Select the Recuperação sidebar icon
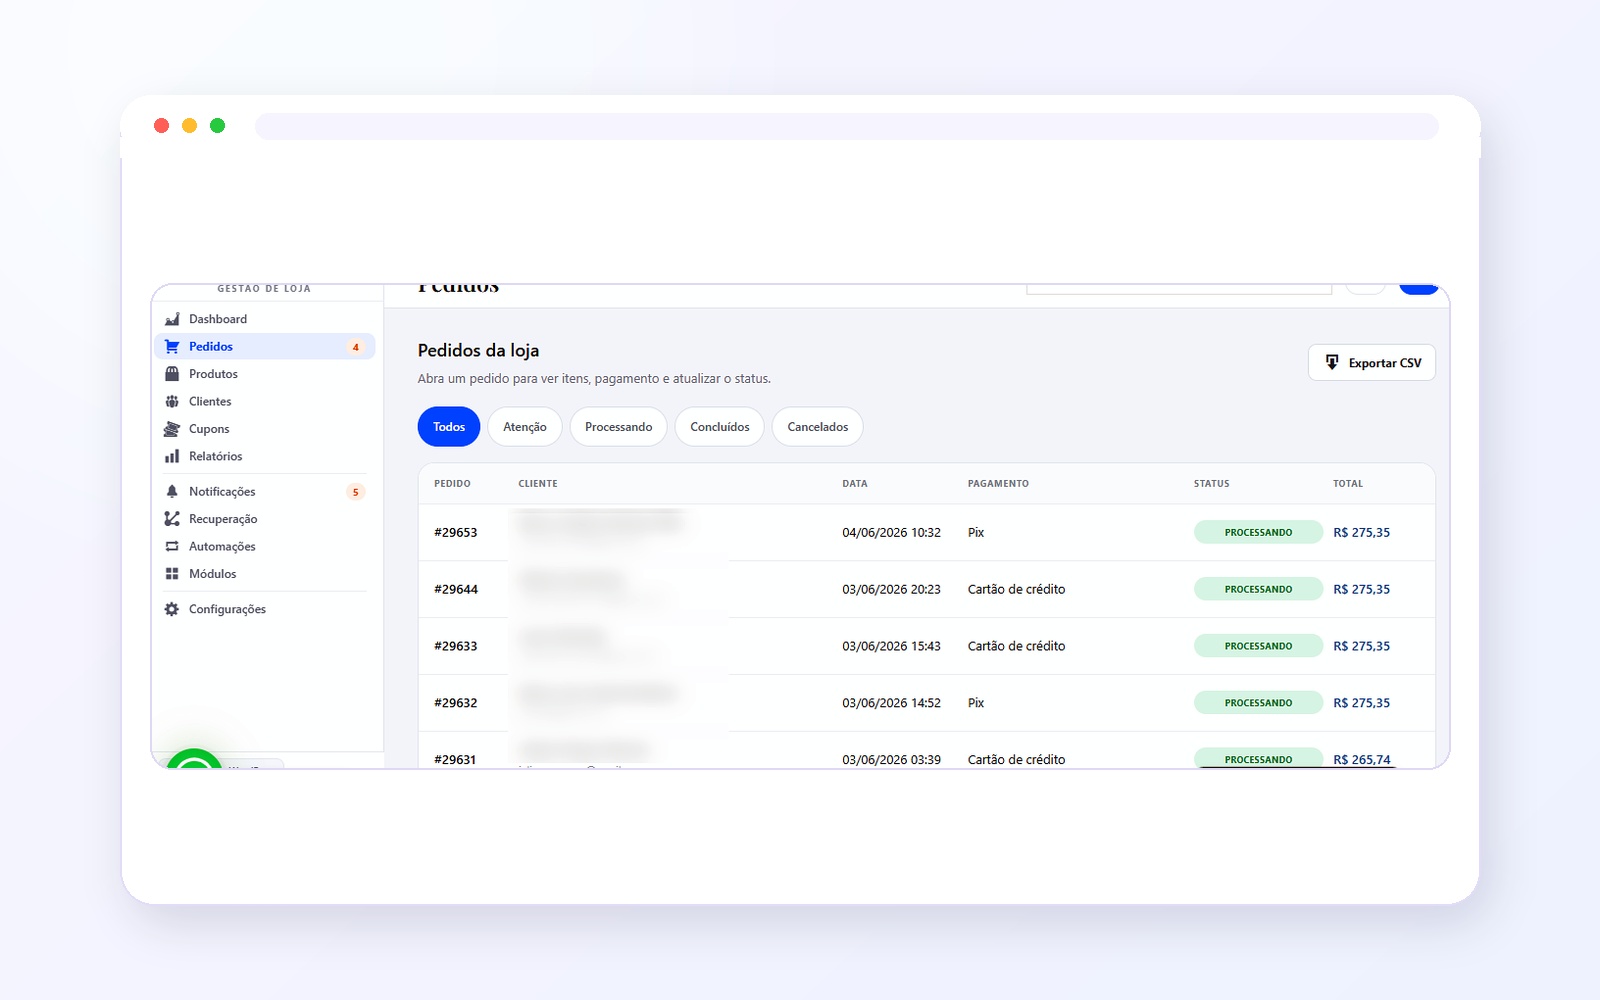Viewport: 1600px width, 1000px height. 172,519
